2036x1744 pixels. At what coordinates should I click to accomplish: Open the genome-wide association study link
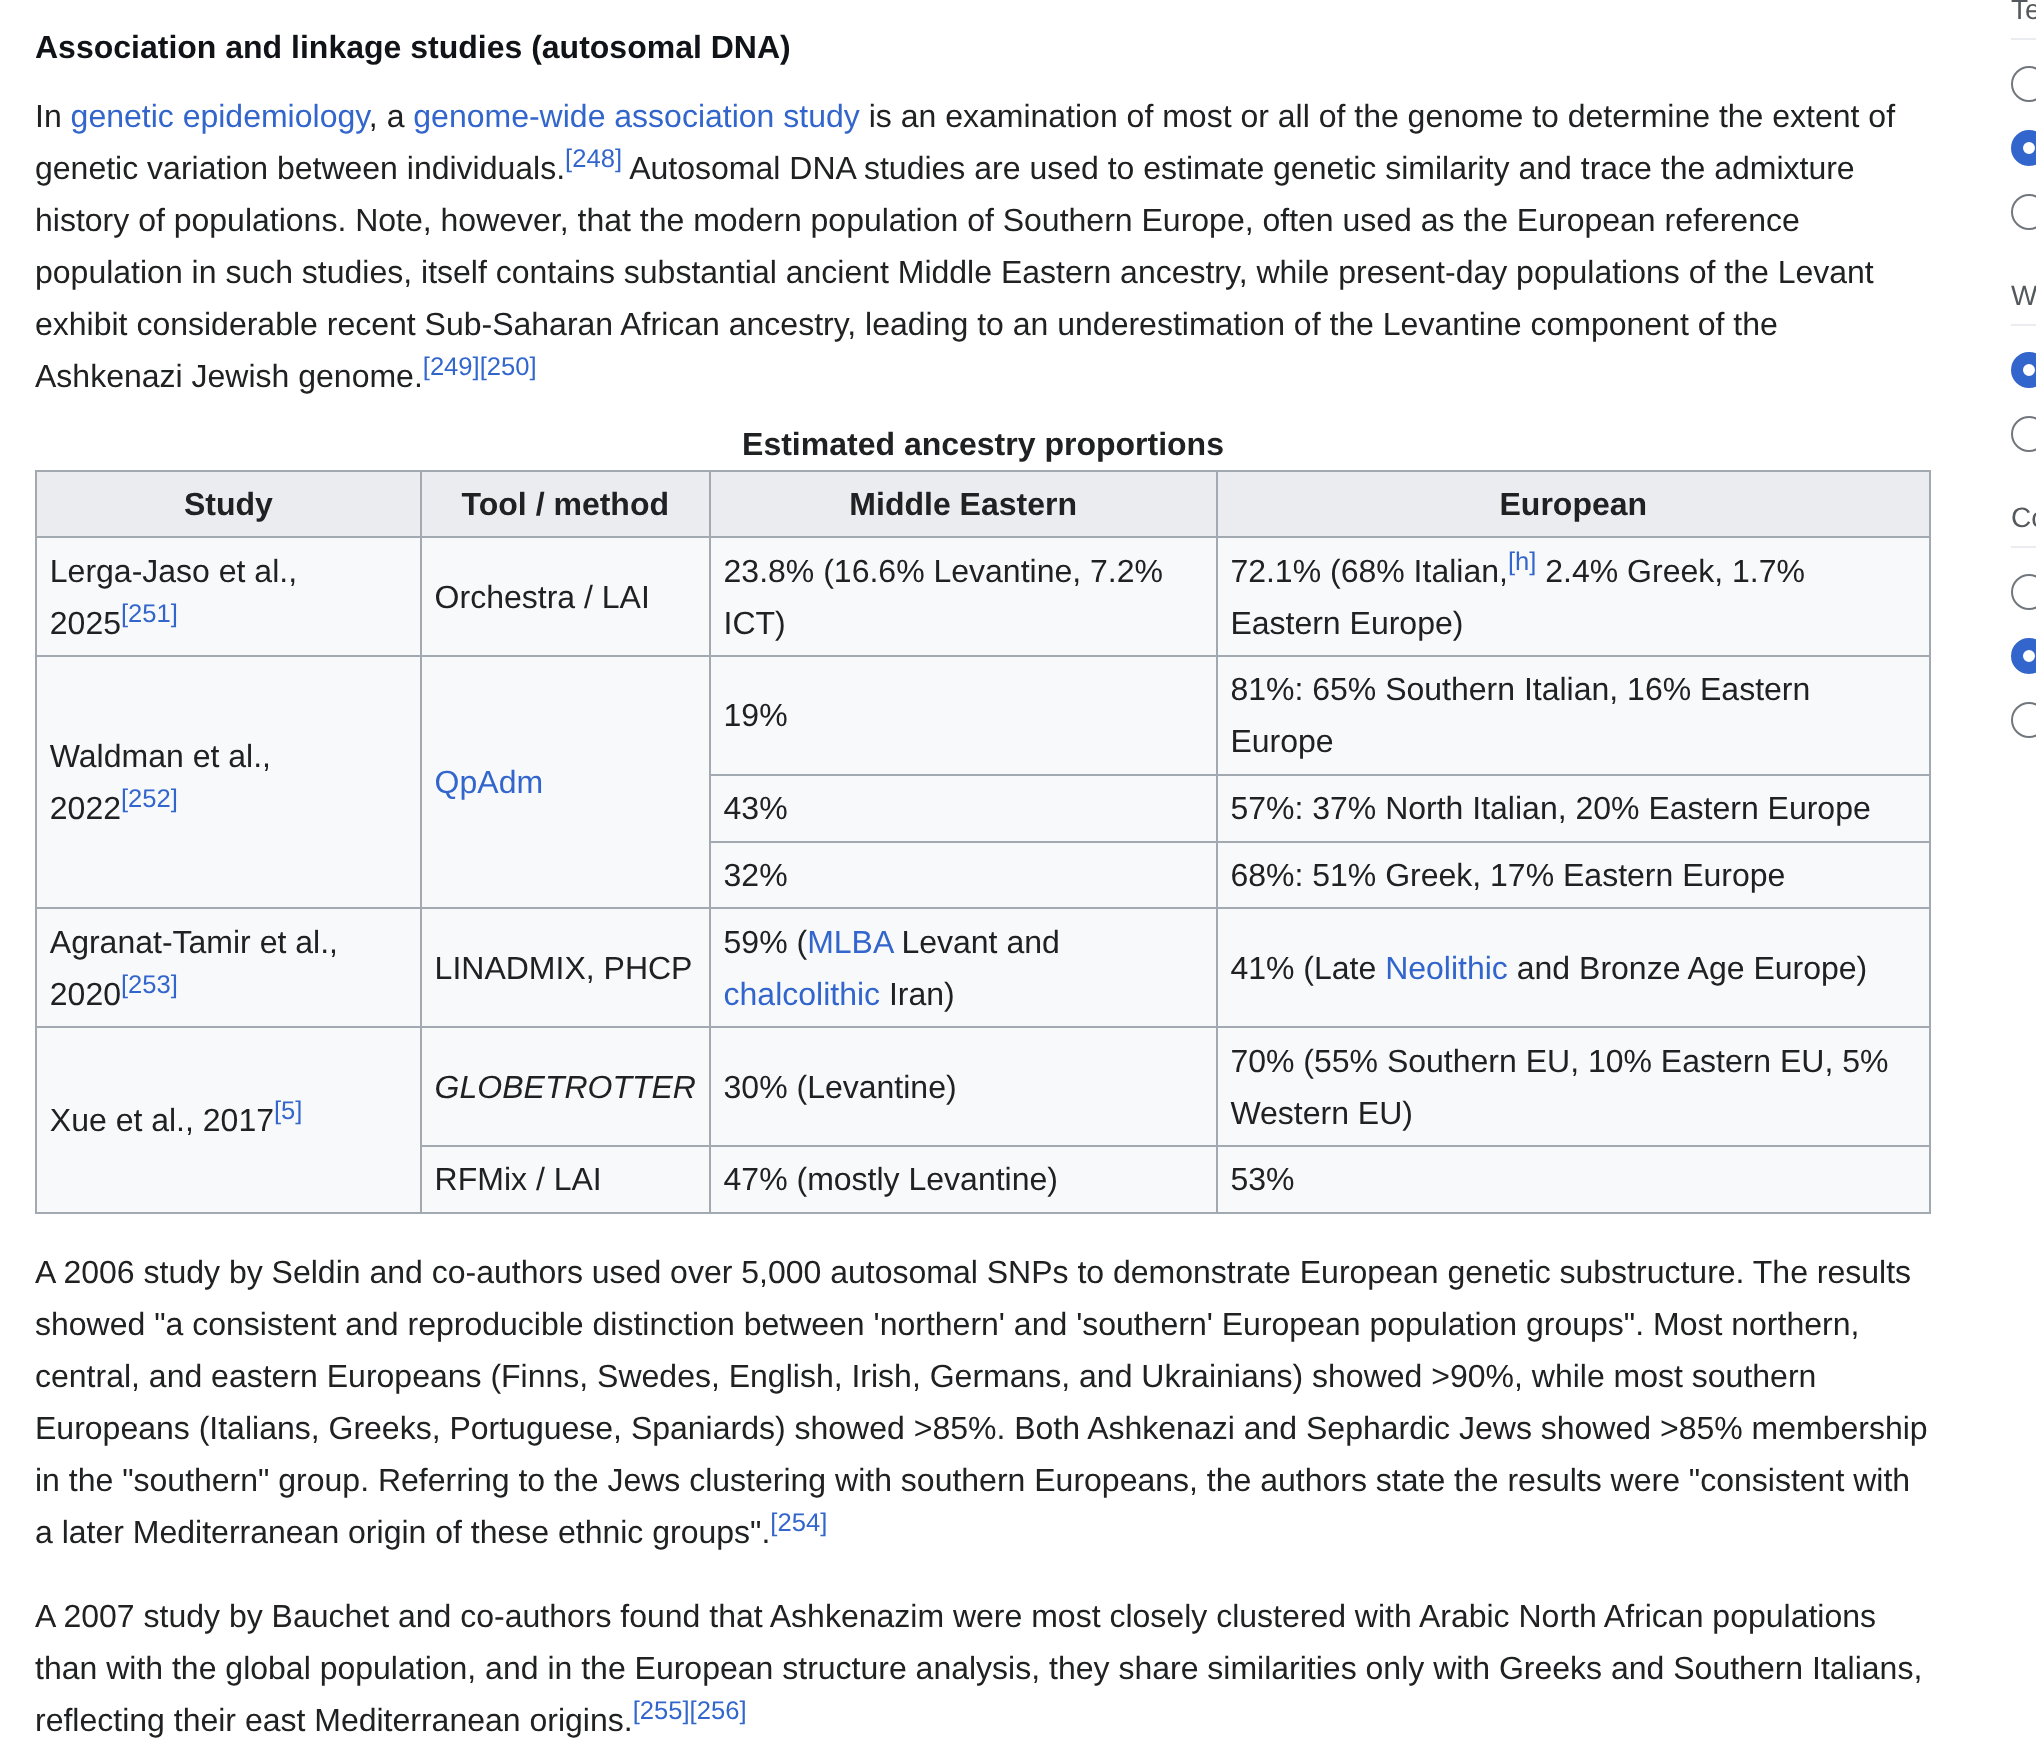coord(636,117)
